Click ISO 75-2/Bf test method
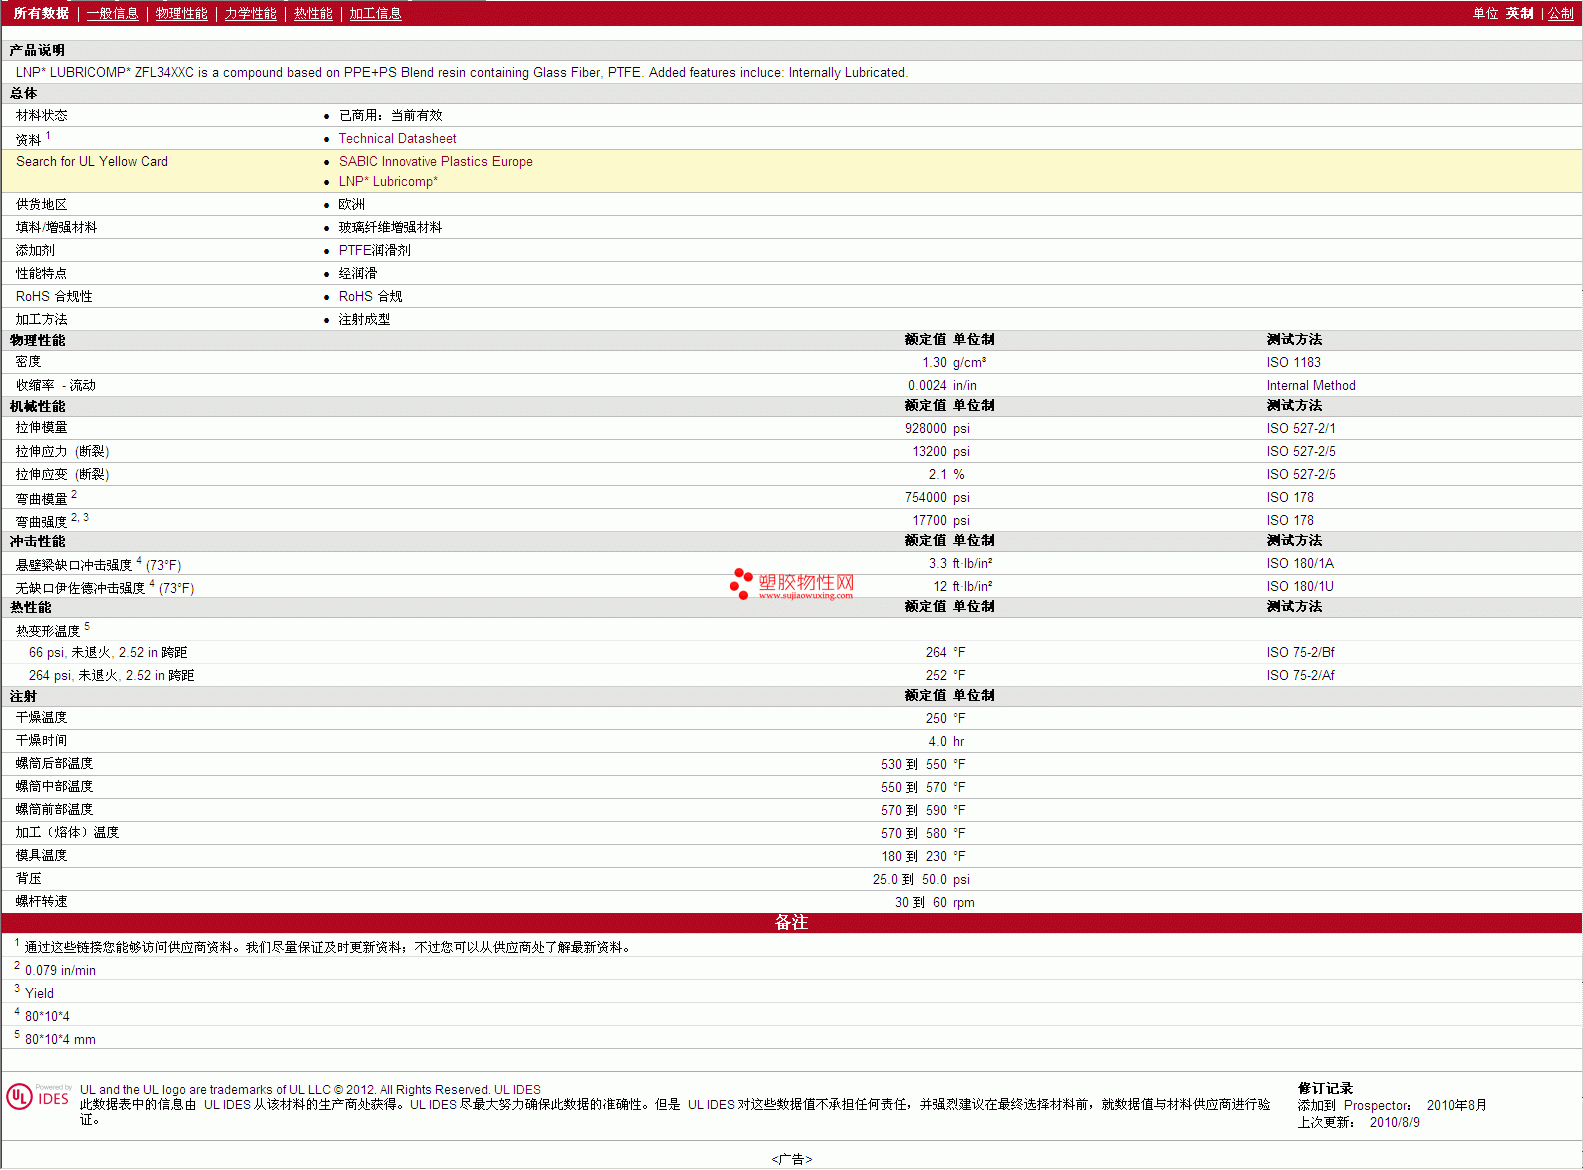 (1300, 653)
